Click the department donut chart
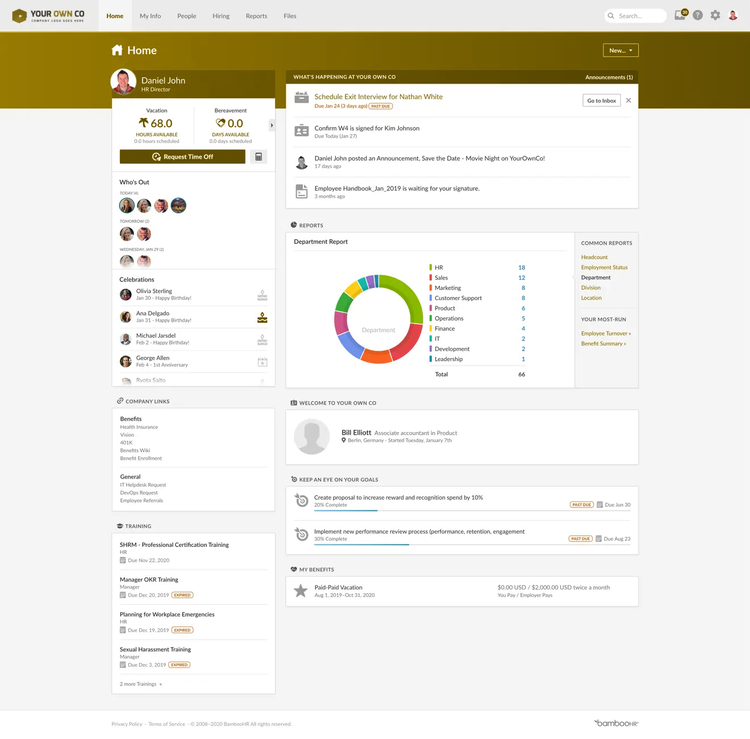 click(378, 319)
